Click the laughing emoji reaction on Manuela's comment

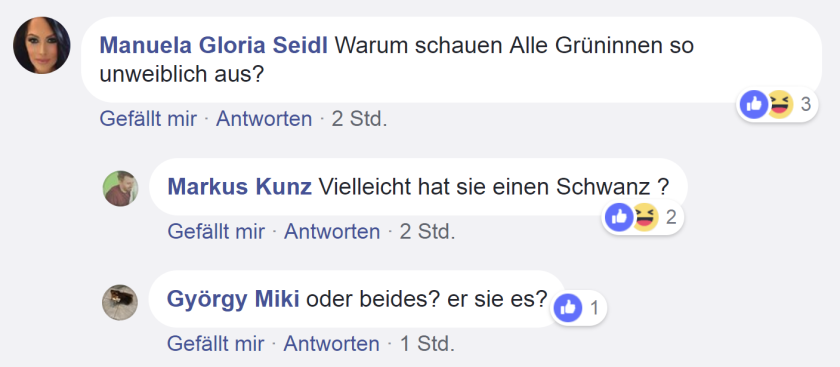[779, 104]
